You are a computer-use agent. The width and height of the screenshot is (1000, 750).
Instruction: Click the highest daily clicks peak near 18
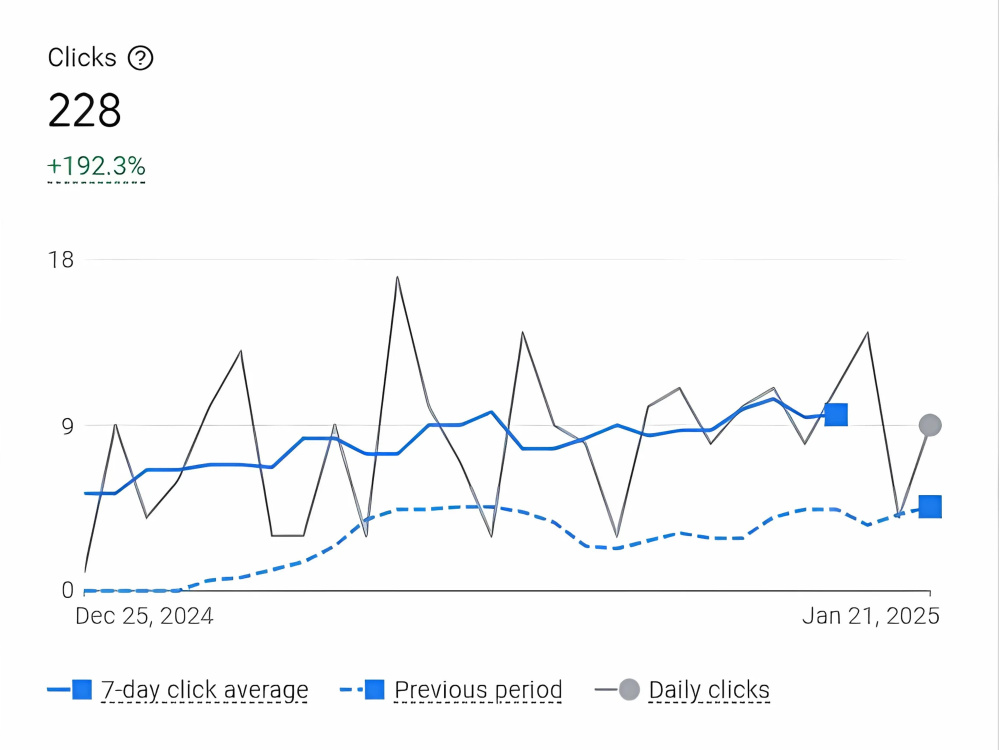397,277
